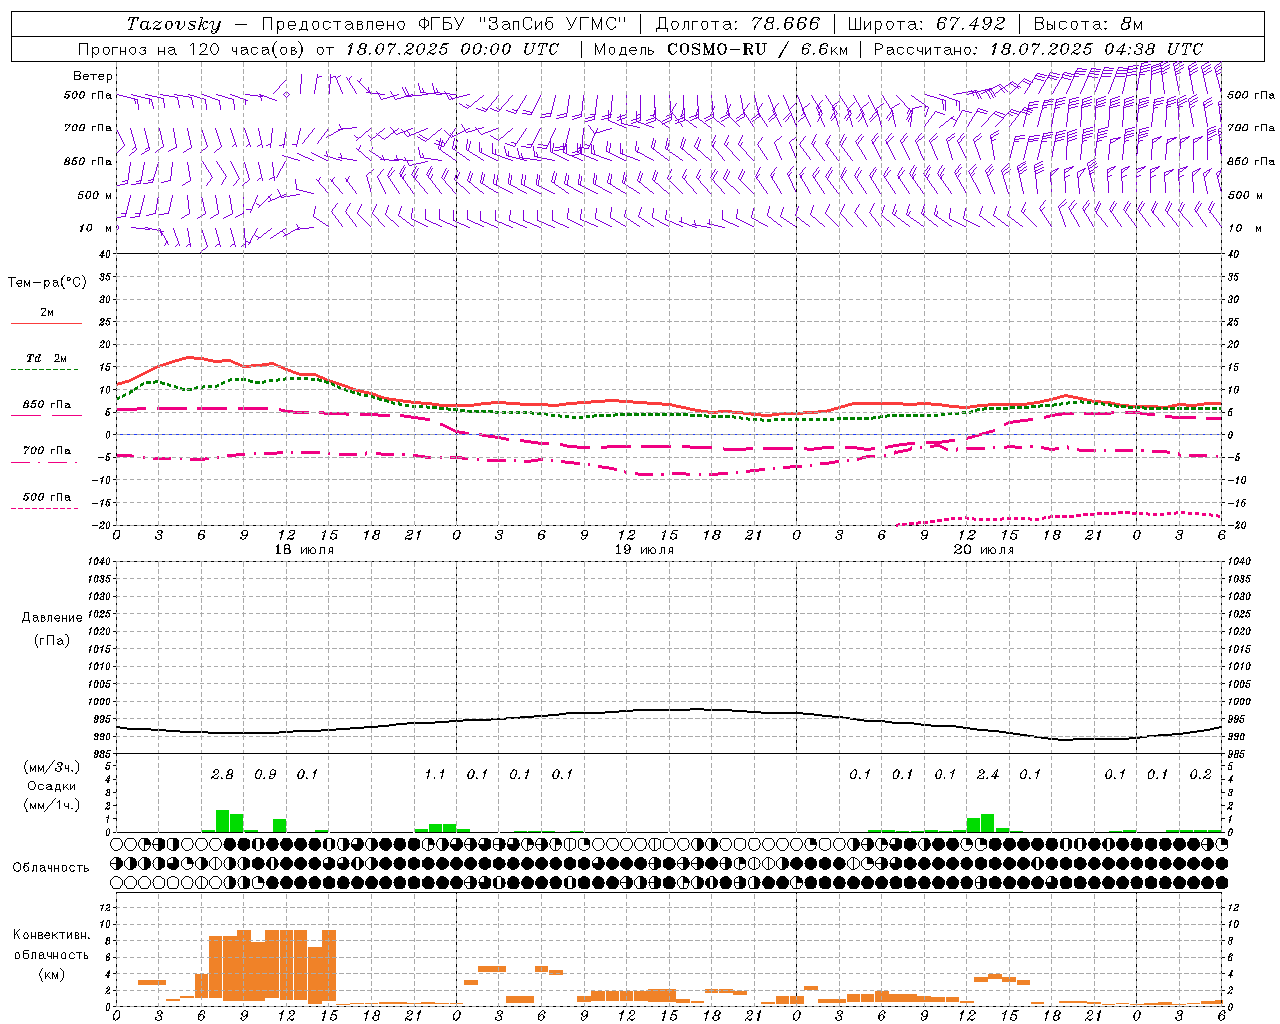This screenshot has width=1280, height=1024.
Task: Click the 0.2 precipitation value
Action: tap(1200, 774)
